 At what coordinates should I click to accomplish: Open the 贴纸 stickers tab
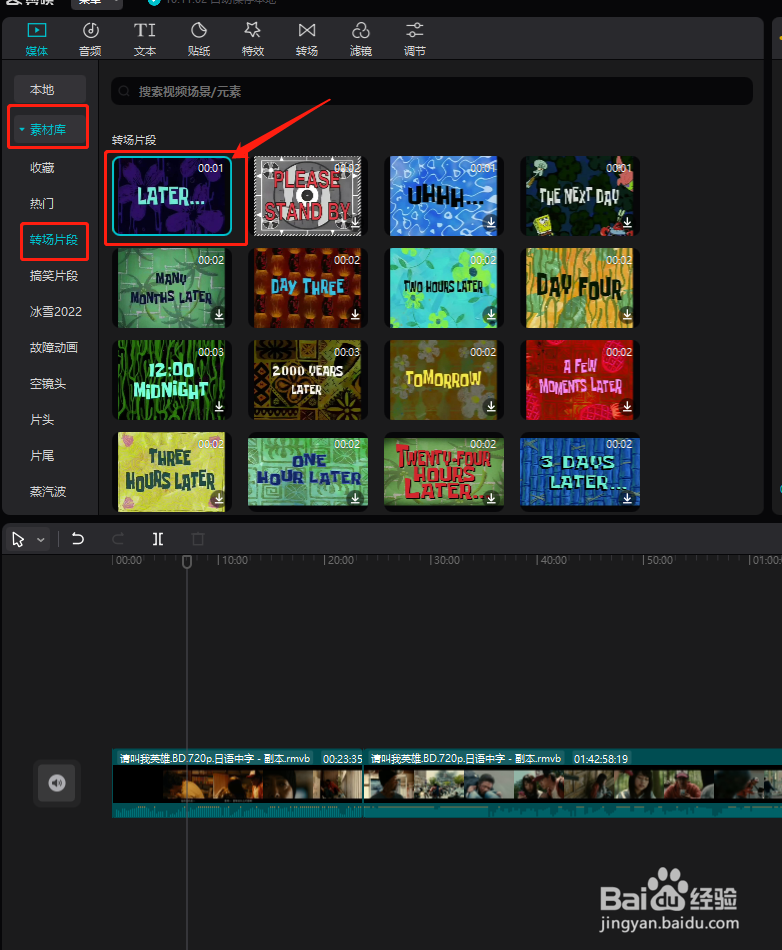coord(199,39)
